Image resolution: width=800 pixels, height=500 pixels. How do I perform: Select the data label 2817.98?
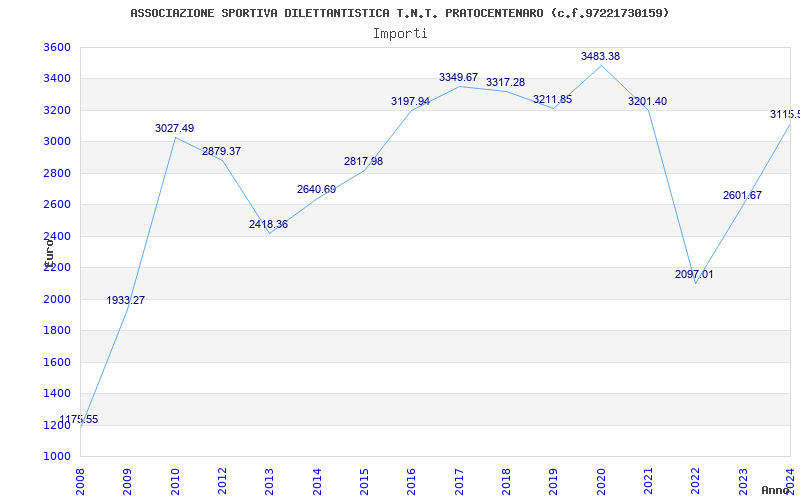pos(363,162)
